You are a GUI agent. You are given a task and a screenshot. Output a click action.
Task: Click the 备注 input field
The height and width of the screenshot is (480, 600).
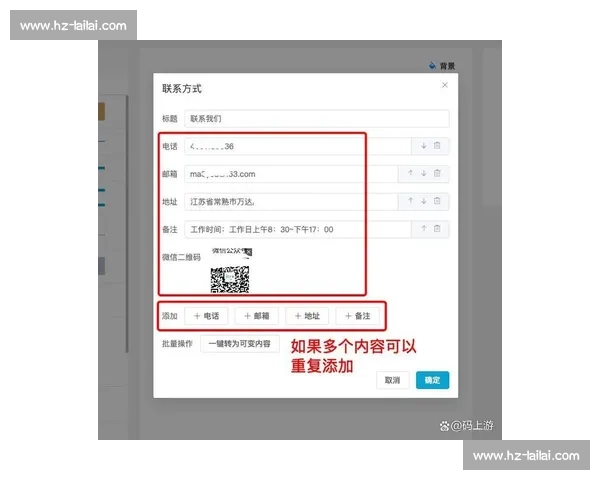click(298, 229)
